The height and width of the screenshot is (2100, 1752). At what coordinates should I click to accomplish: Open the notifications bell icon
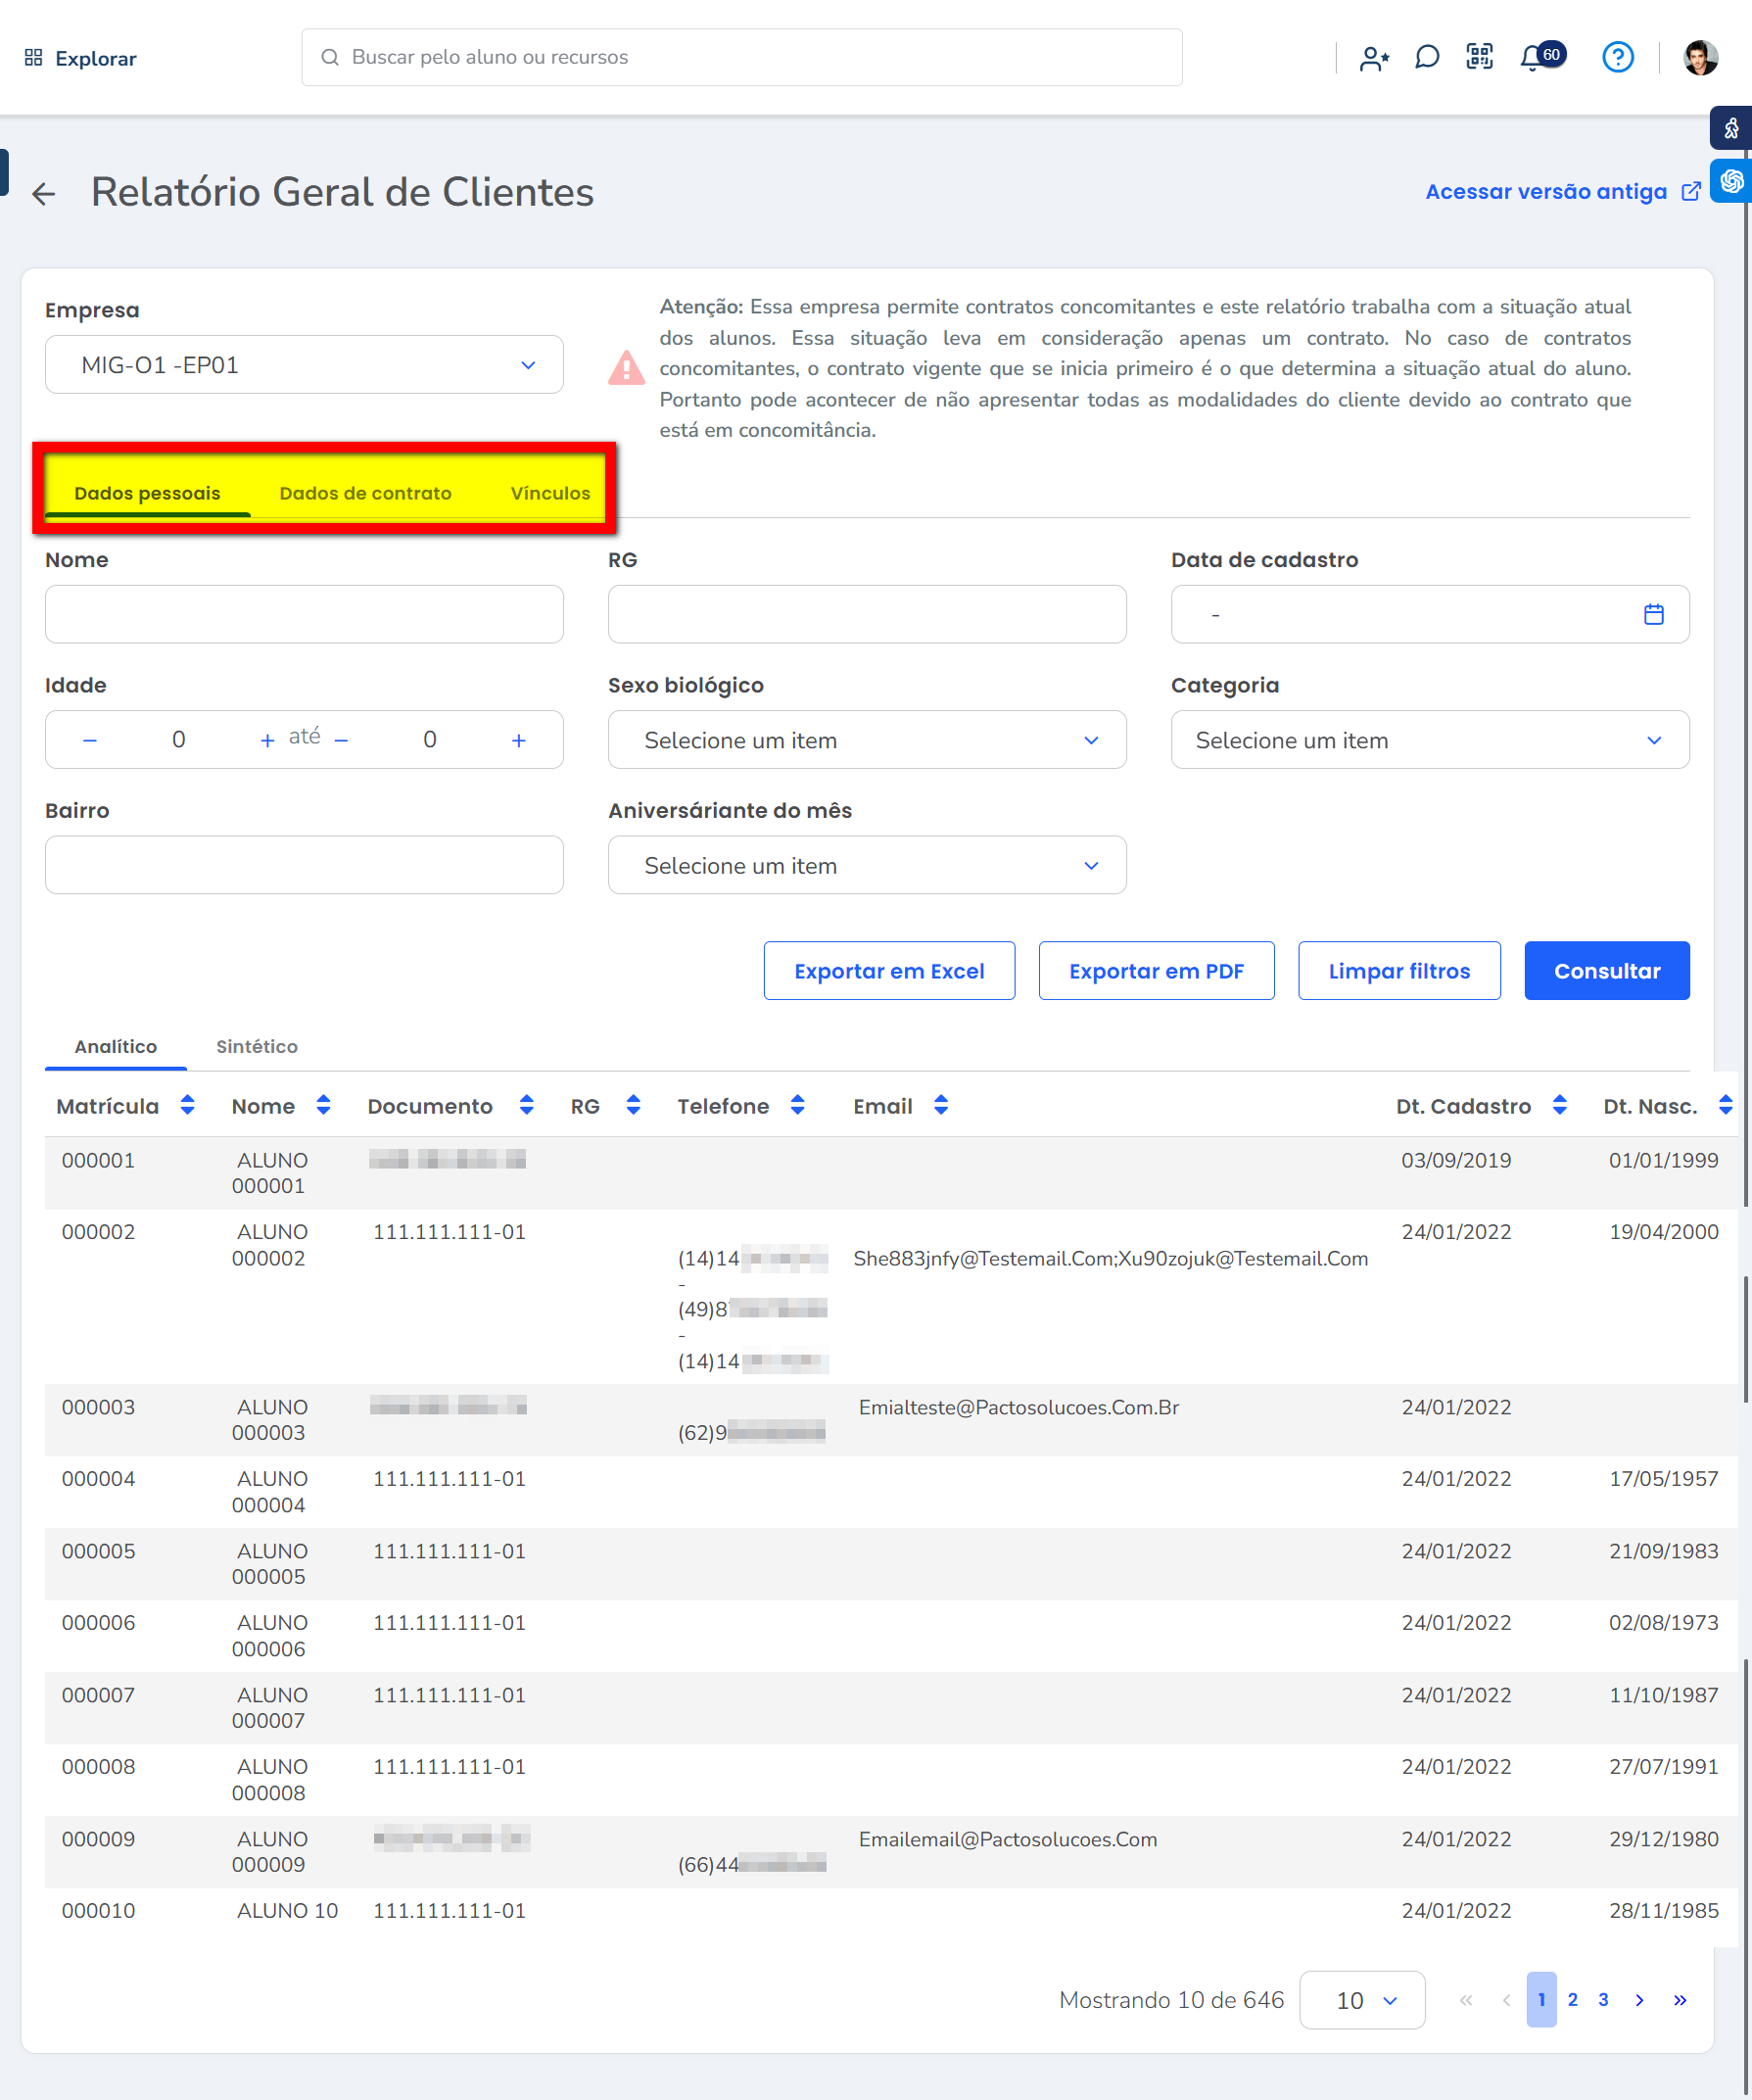click(x=1531, y=58)
